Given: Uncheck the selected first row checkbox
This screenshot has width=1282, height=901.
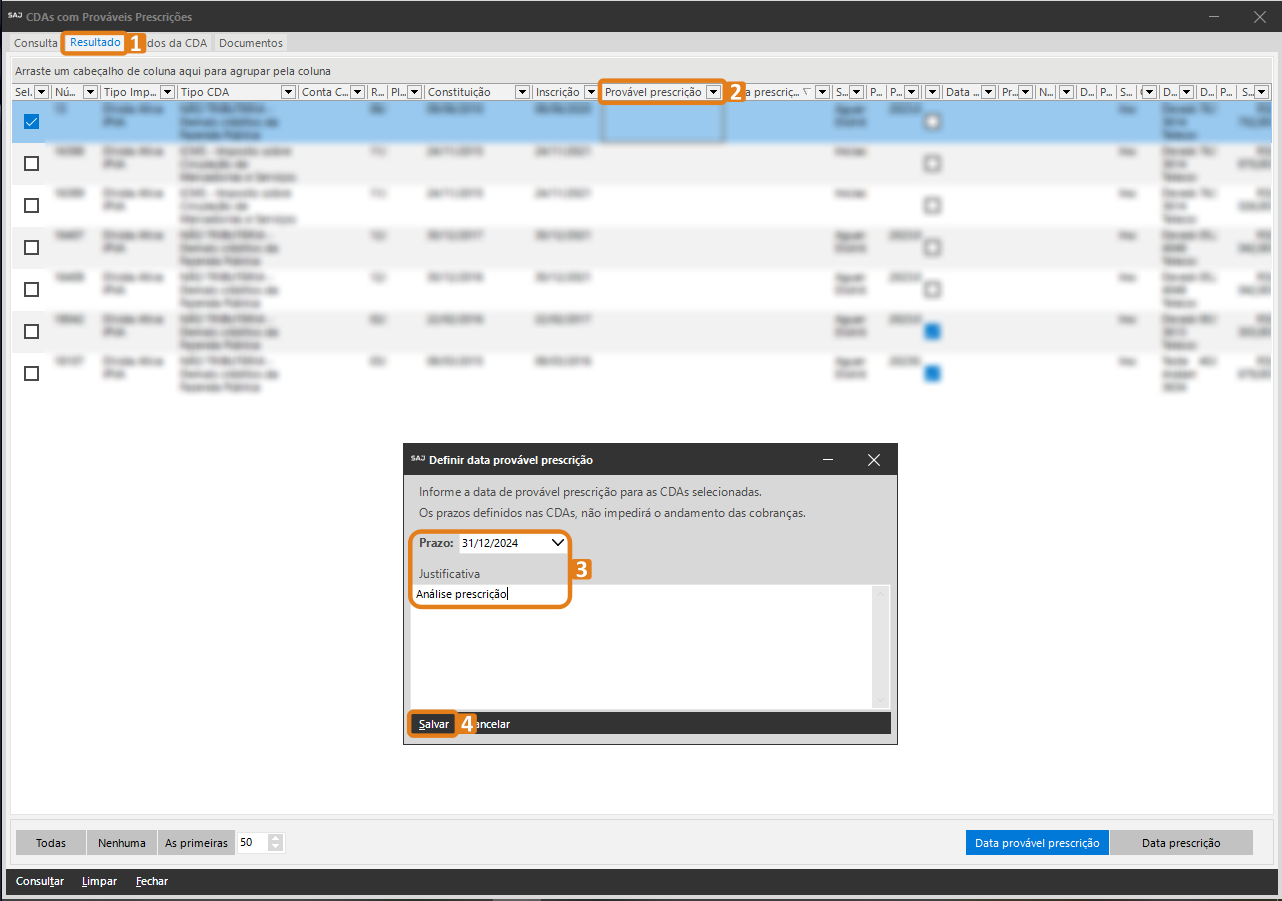Looking at the screenshot, I should (x=31, y=121).
